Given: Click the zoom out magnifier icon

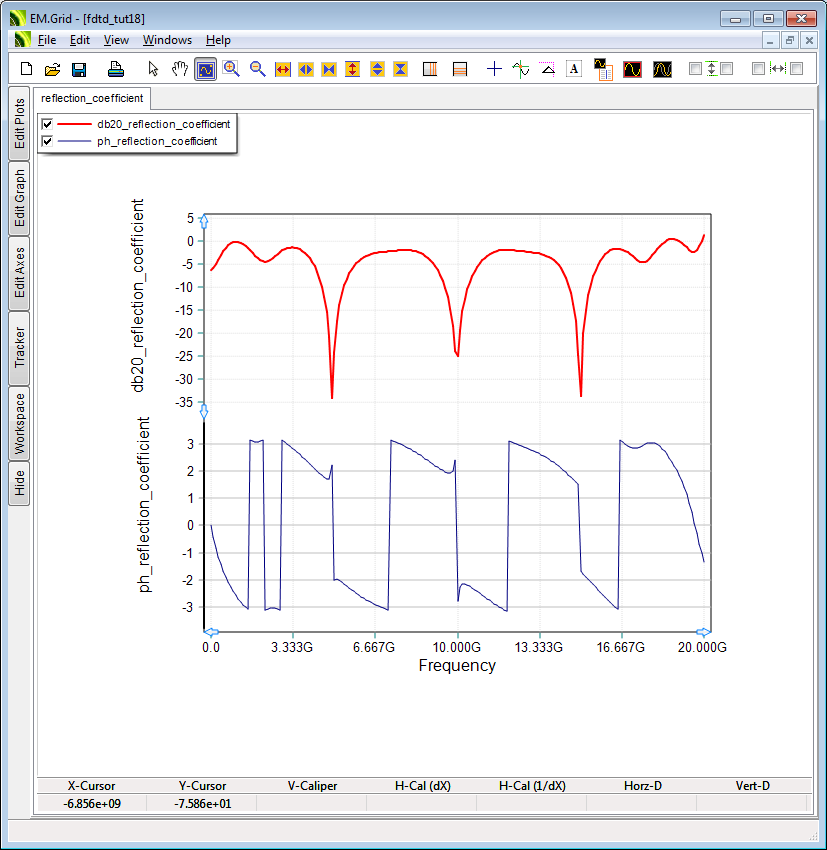Looking at the screenshot, I should pyautogui.click(x=257, y=69).
